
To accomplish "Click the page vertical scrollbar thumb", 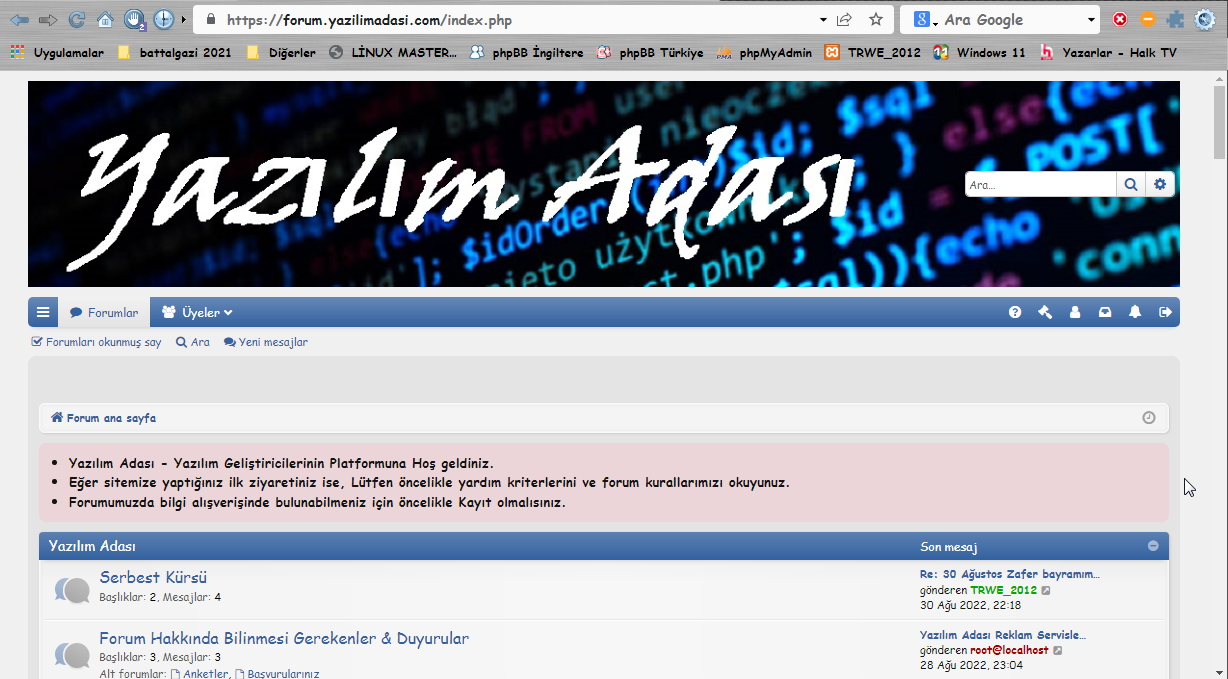I will click(x=1219, y=123).
